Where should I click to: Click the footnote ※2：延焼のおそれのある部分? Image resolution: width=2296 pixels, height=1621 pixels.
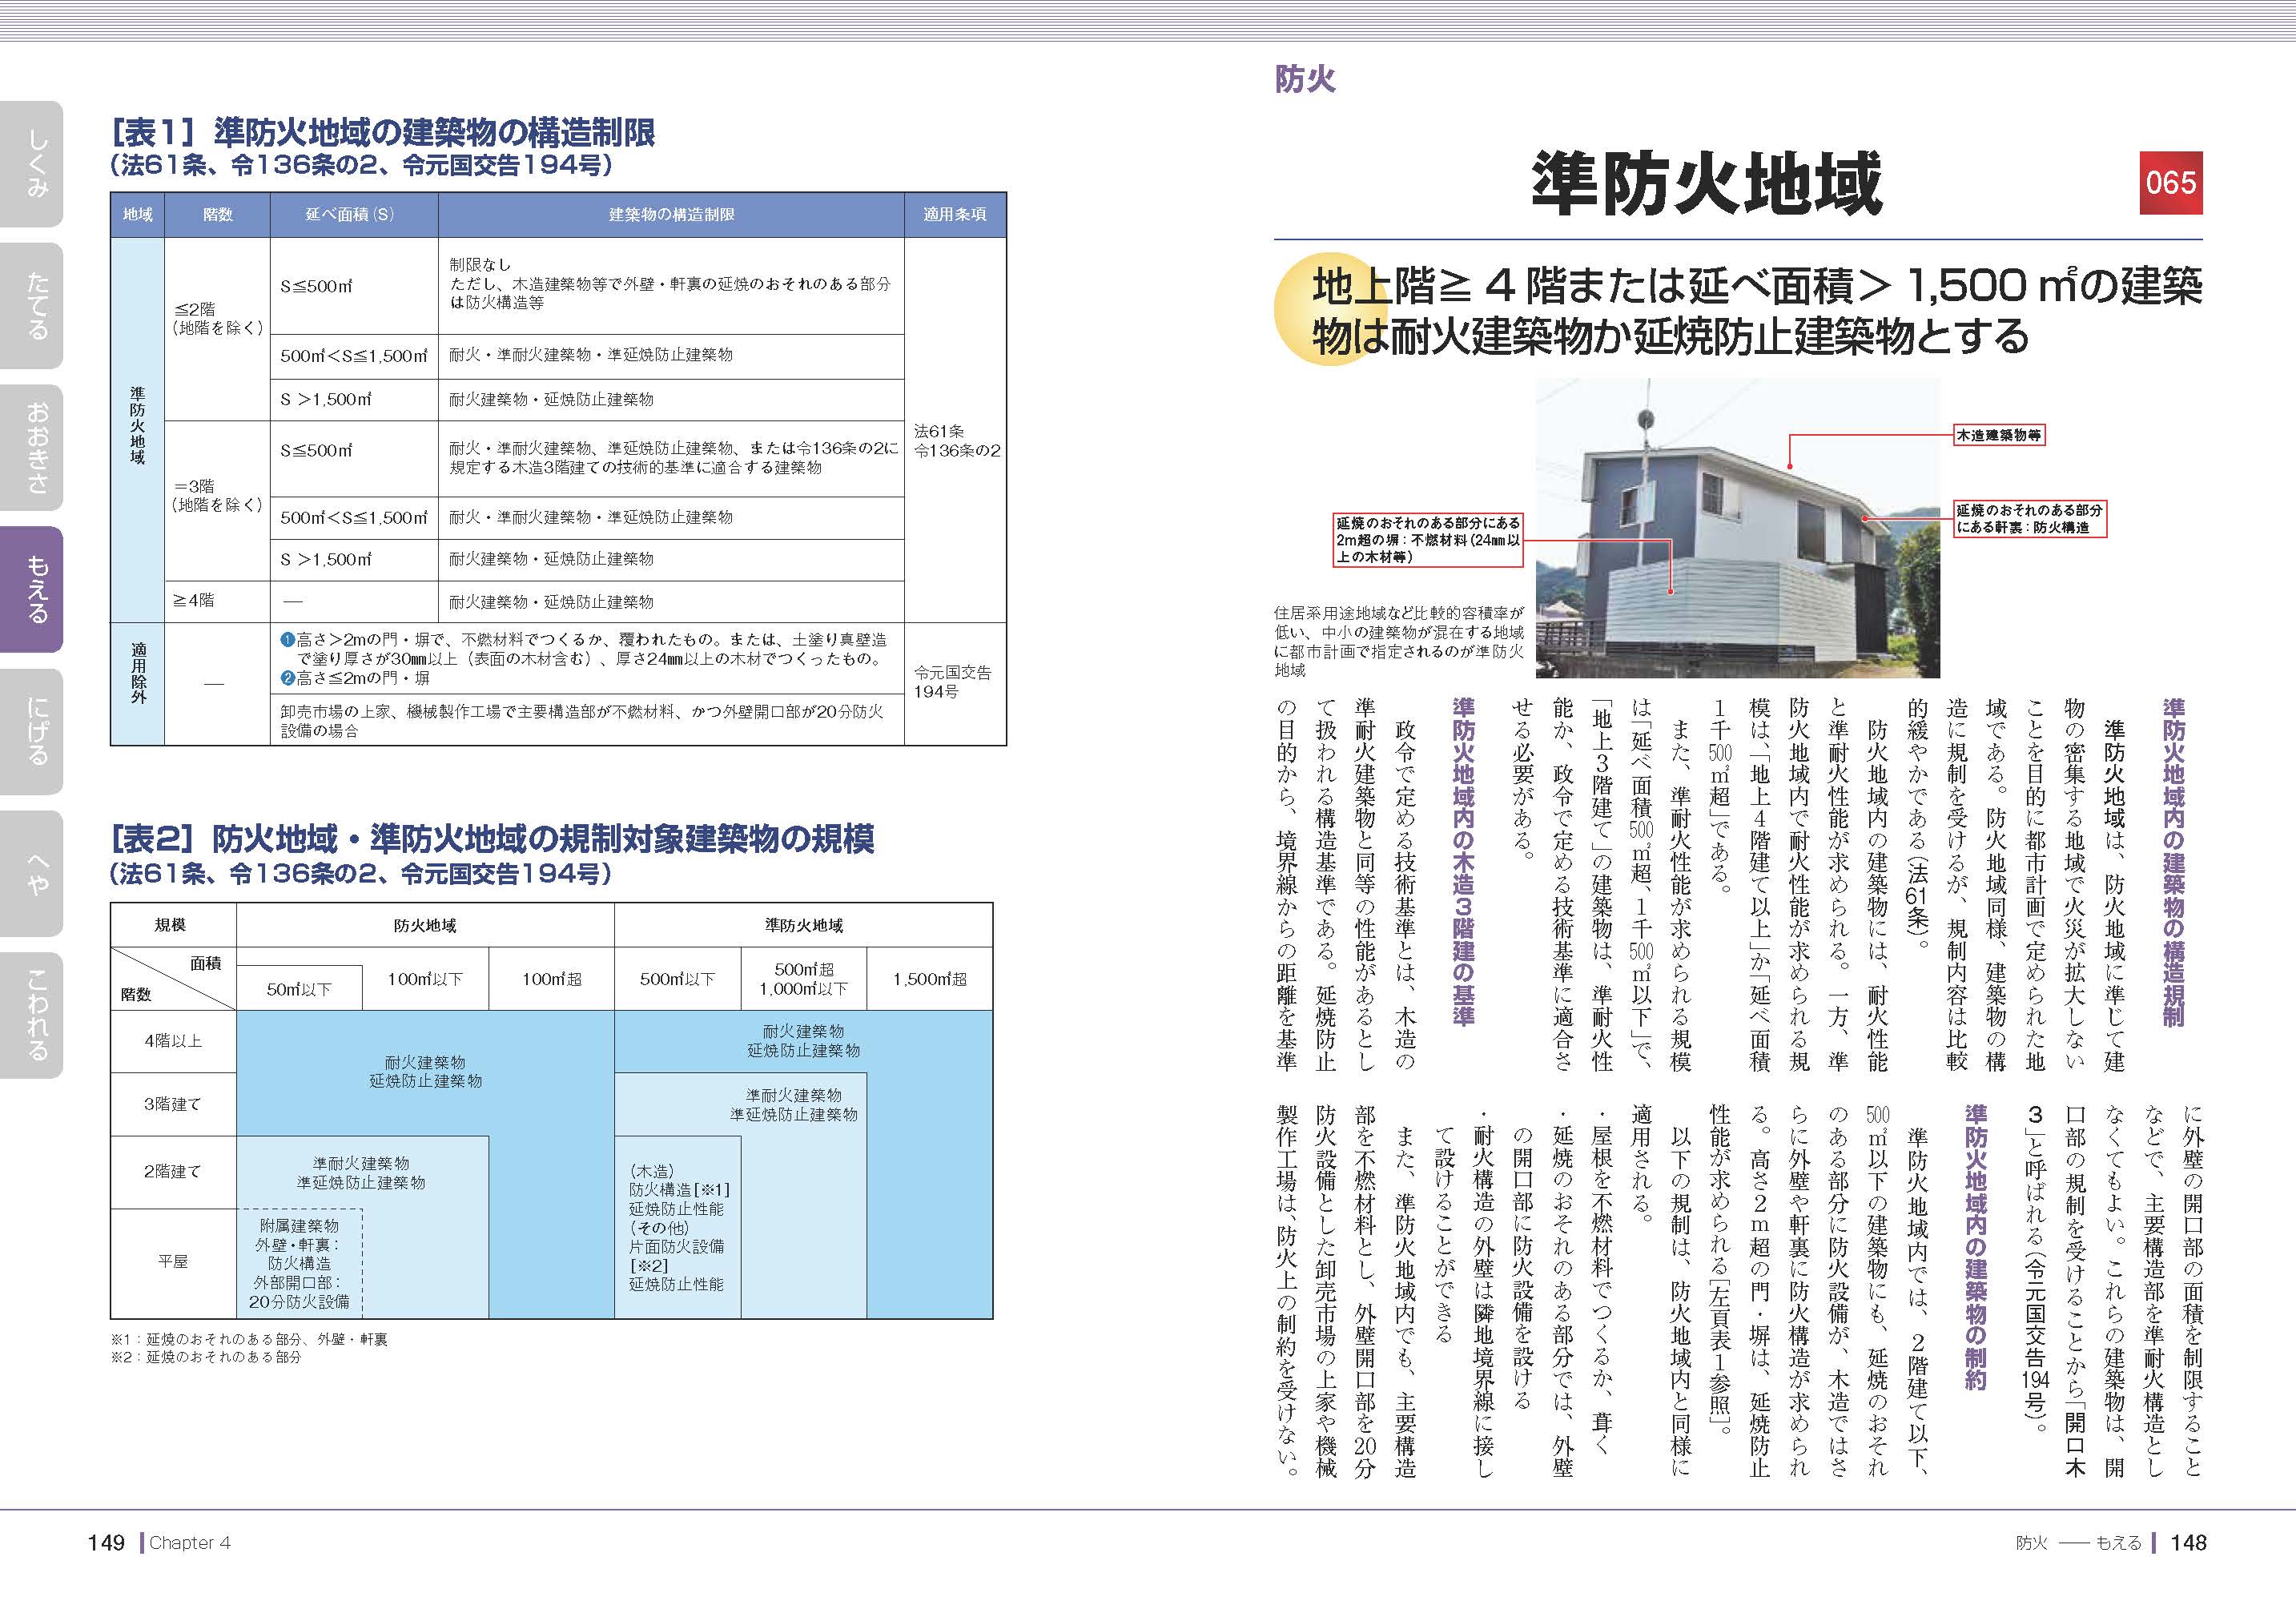(x=206, y=1357)
